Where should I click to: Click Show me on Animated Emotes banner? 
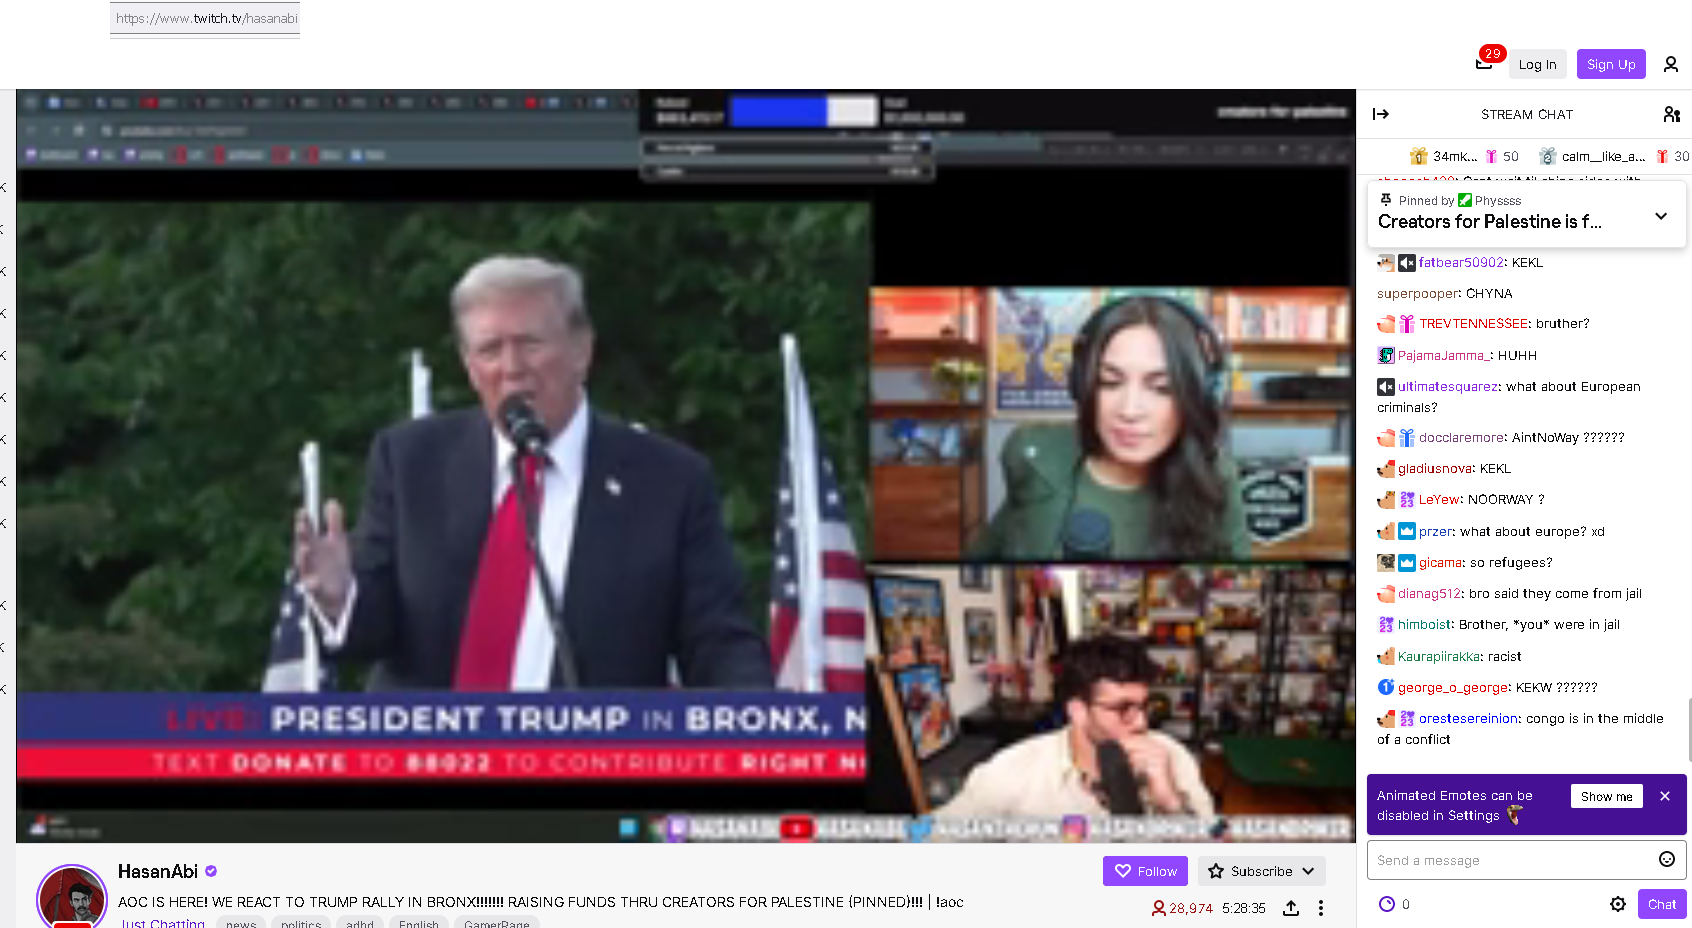1606,796
